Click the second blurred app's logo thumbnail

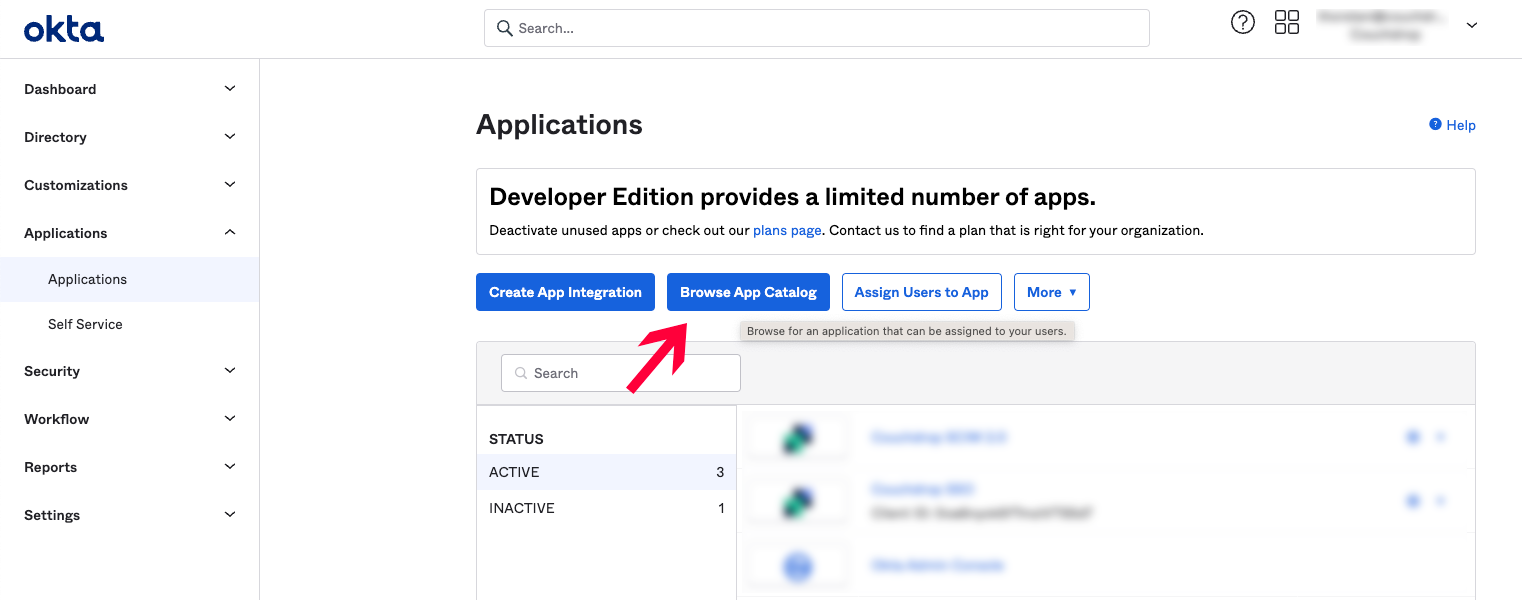pyautogui.click(x=798, y=501)
